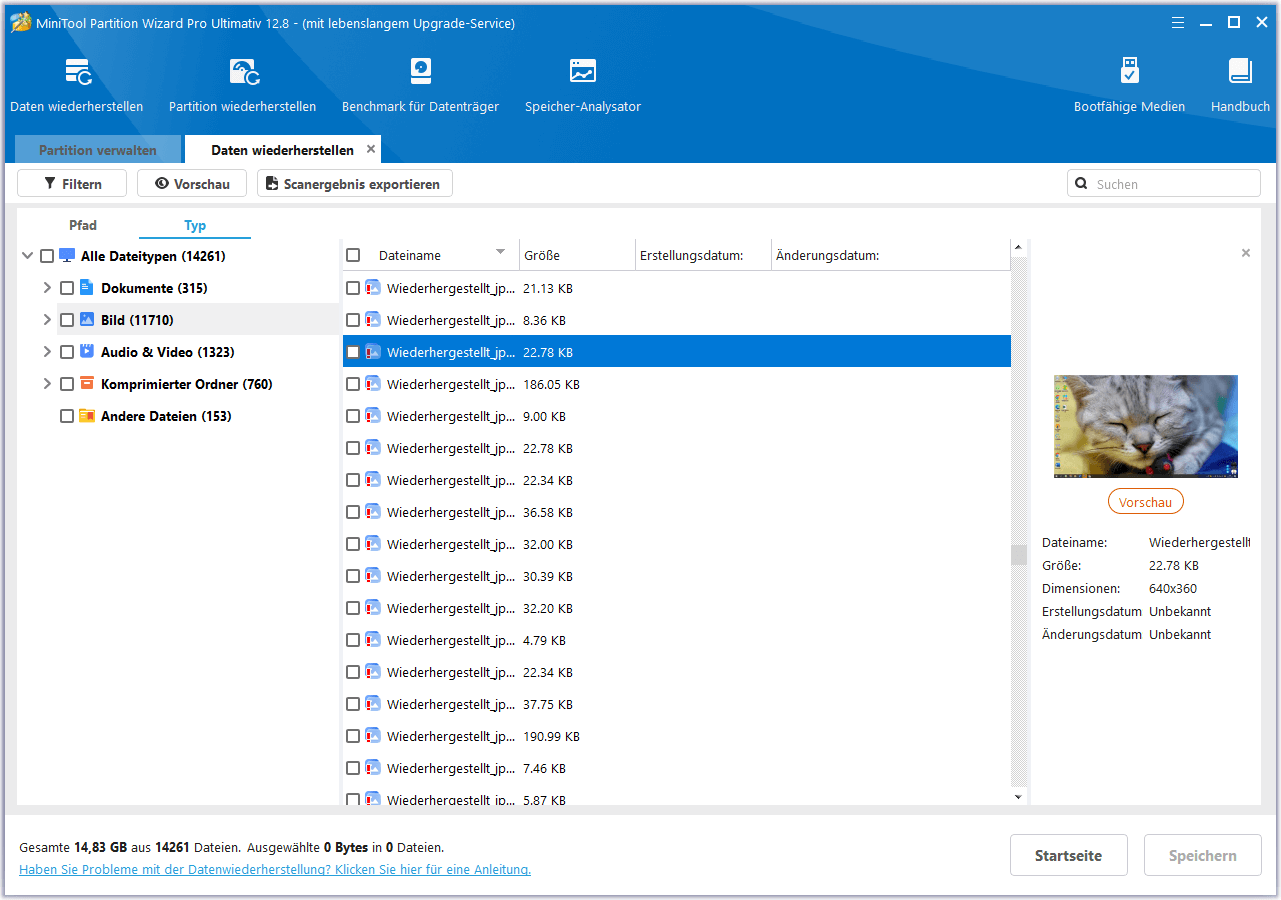Click the scroll-up arrow of the file list
Screen dimensions: 1281x900
[1019, 247]
